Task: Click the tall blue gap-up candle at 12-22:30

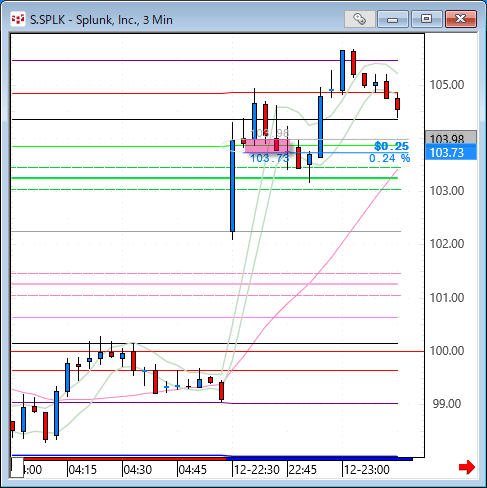Action: (x=232, y=186)
